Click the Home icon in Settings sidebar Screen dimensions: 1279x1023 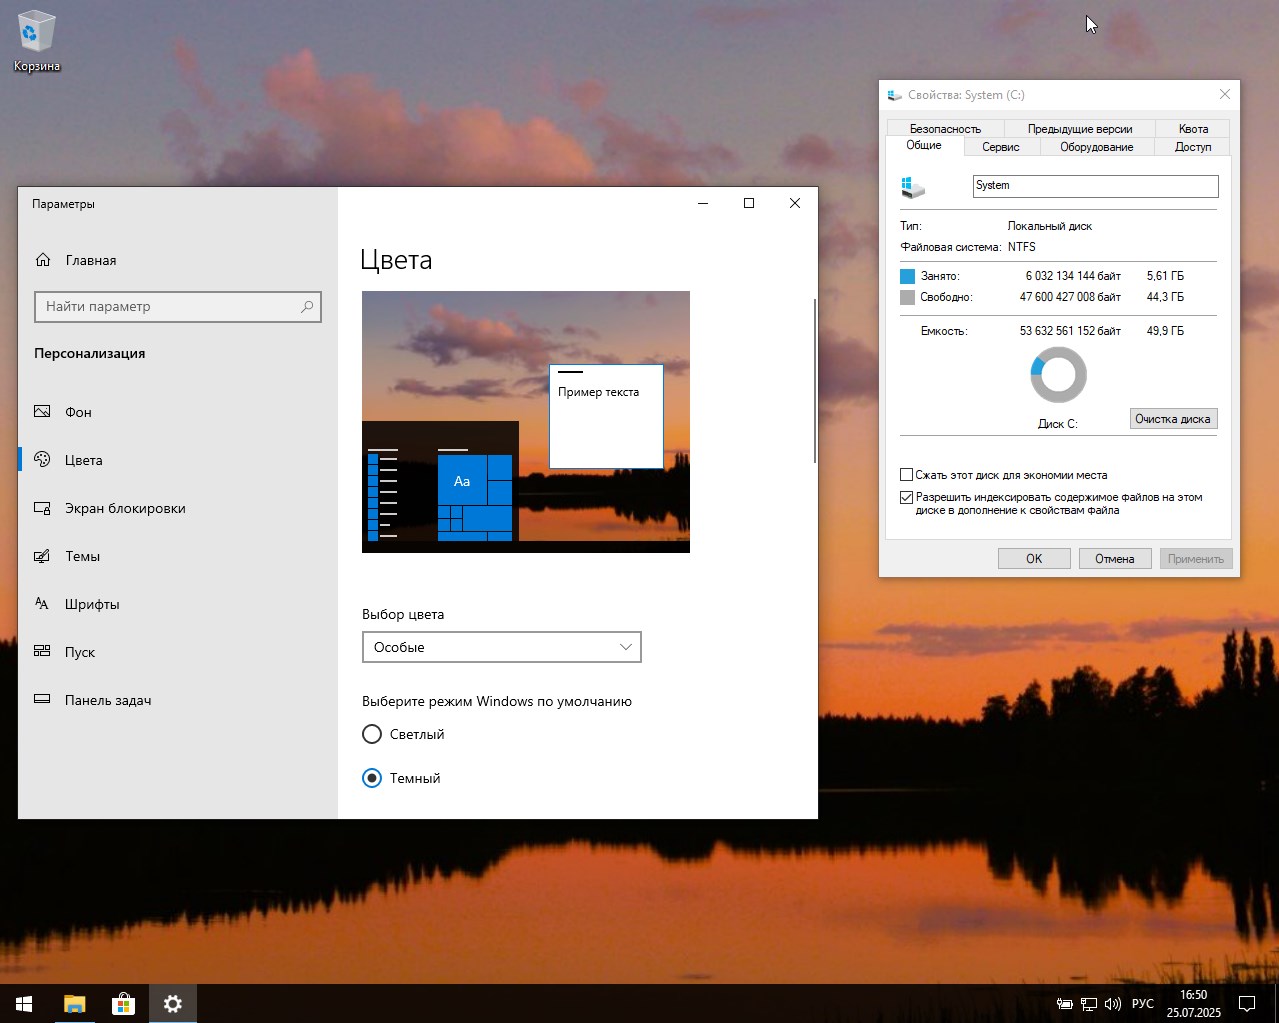click(x=43, y=260)
